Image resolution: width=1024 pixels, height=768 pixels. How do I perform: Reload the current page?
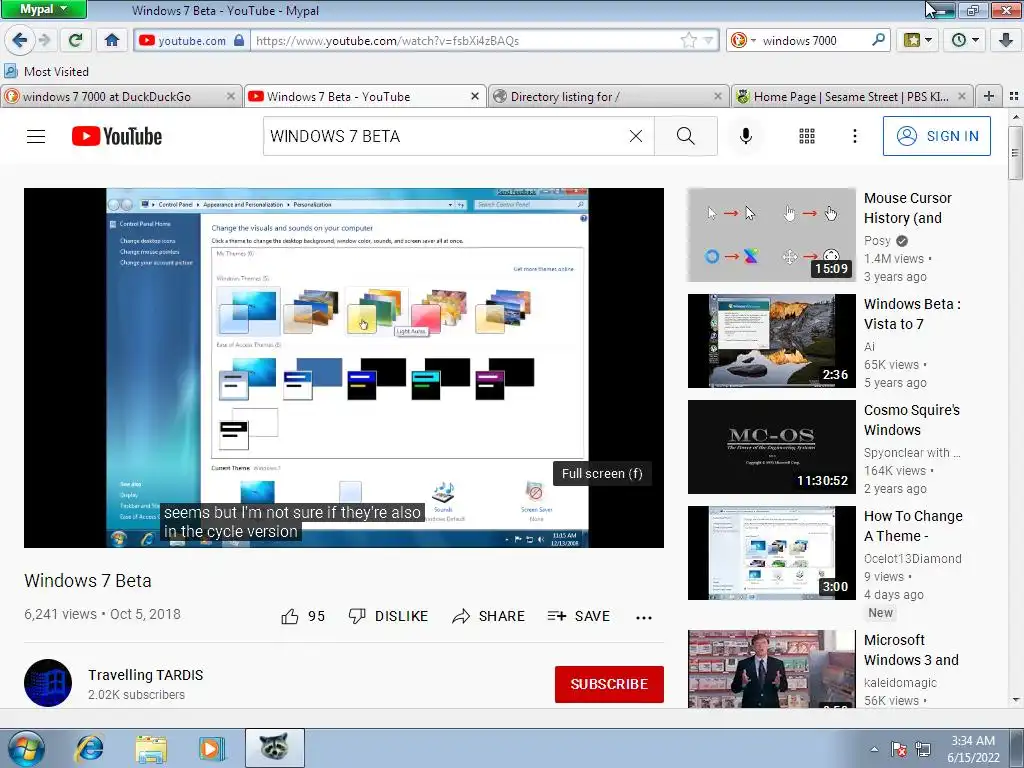[75, 40]
